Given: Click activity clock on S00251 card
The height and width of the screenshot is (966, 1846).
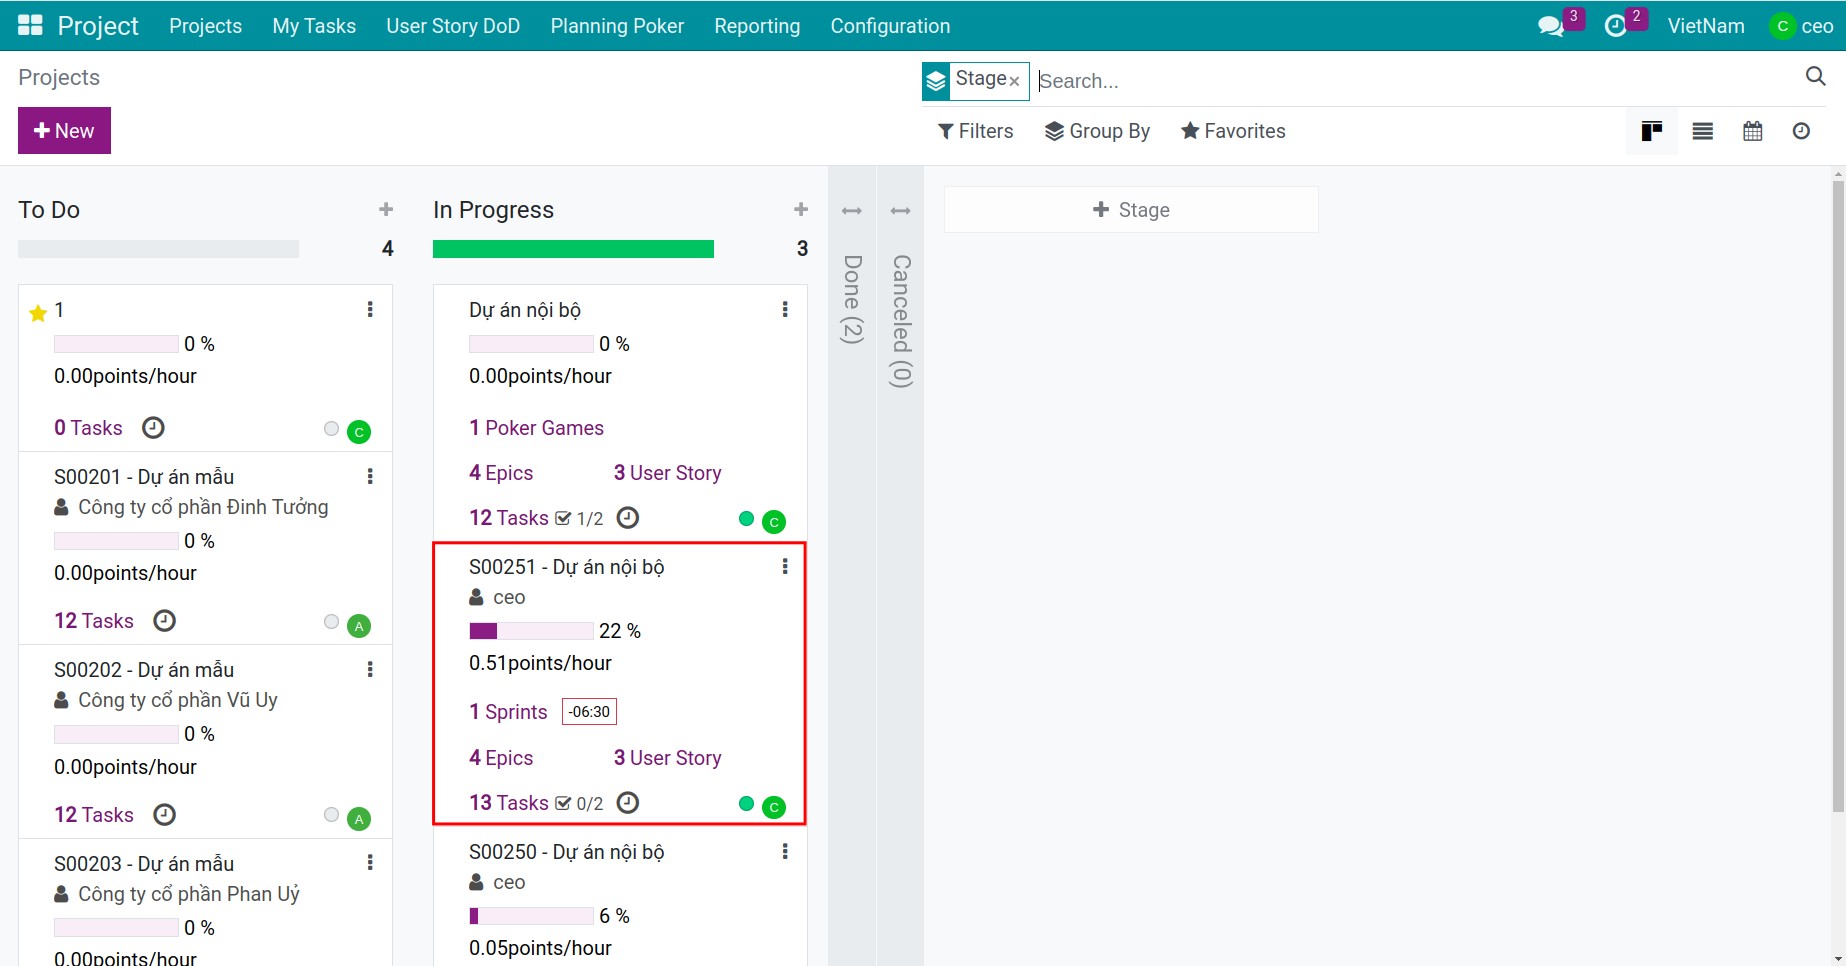Looking at the screenshot, I should [x=627, y=803].
